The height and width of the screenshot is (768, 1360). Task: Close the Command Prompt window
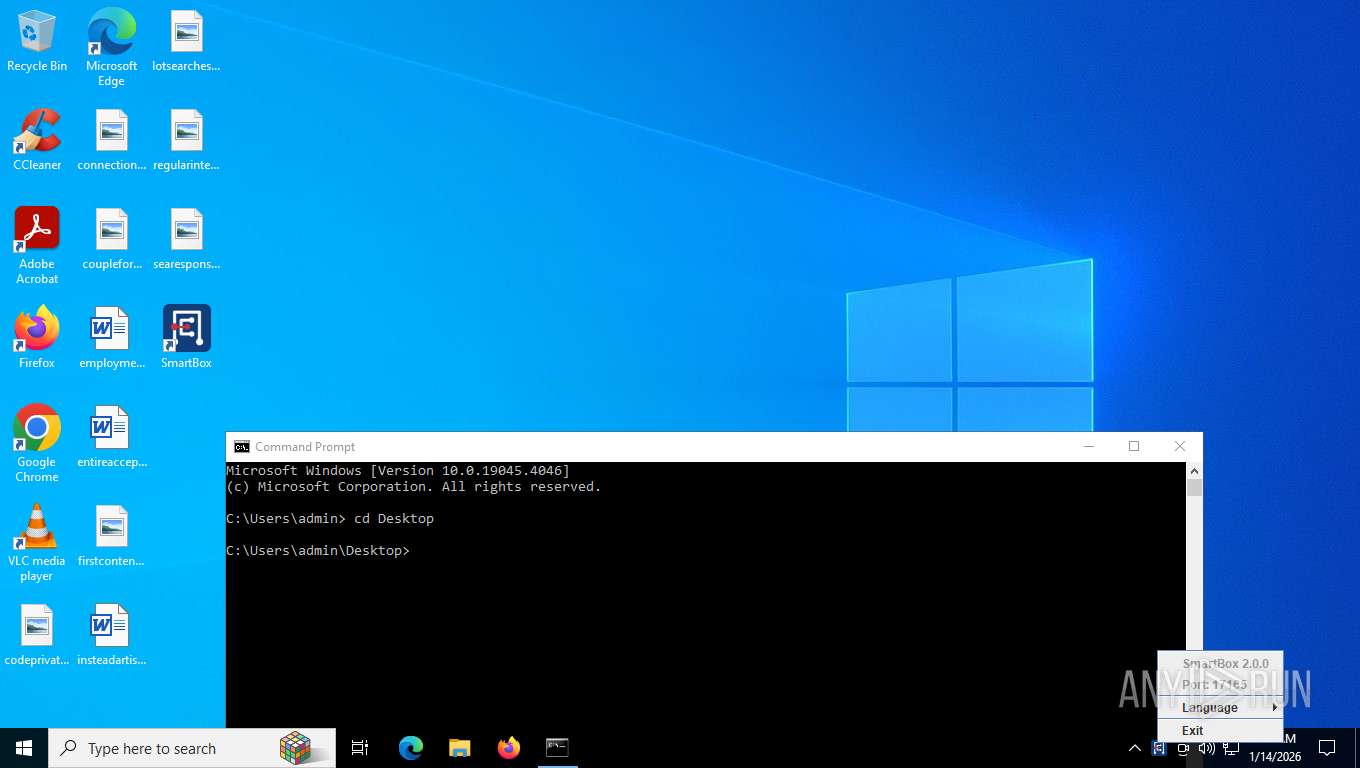[1180, 447]
